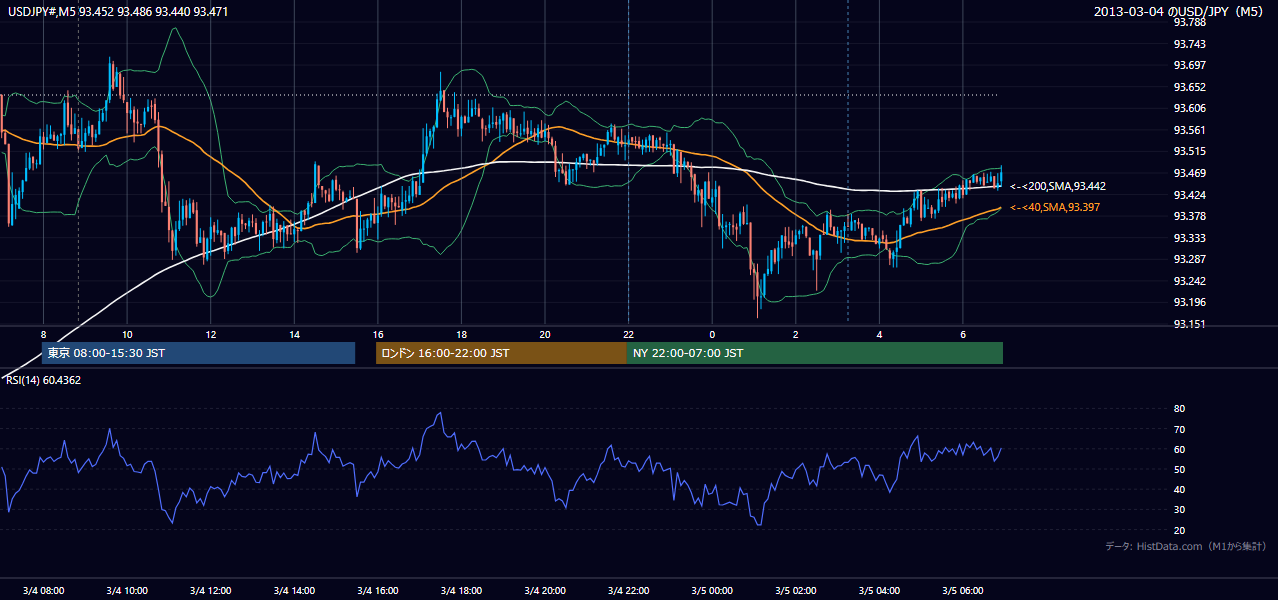The height and width of the screenshot is (600, 1278).
Task: Click the 3/4 14:00 time axis label
Action: [294, 590]
